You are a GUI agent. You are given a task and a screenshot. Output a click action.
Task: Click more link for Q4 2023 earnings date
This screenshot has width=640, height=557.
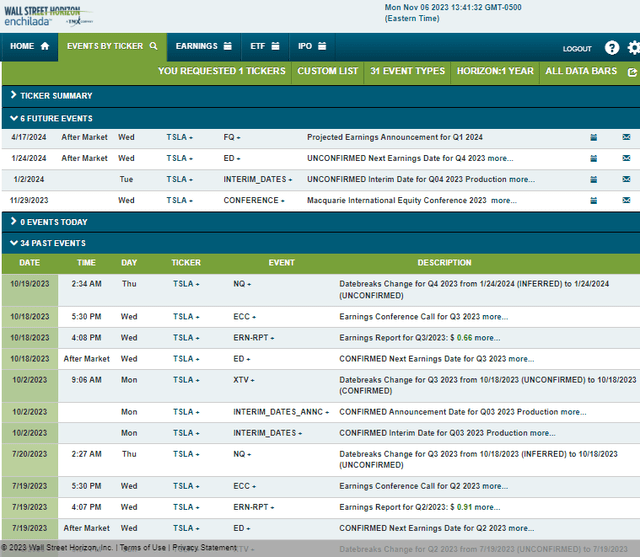tap(501, 158)
